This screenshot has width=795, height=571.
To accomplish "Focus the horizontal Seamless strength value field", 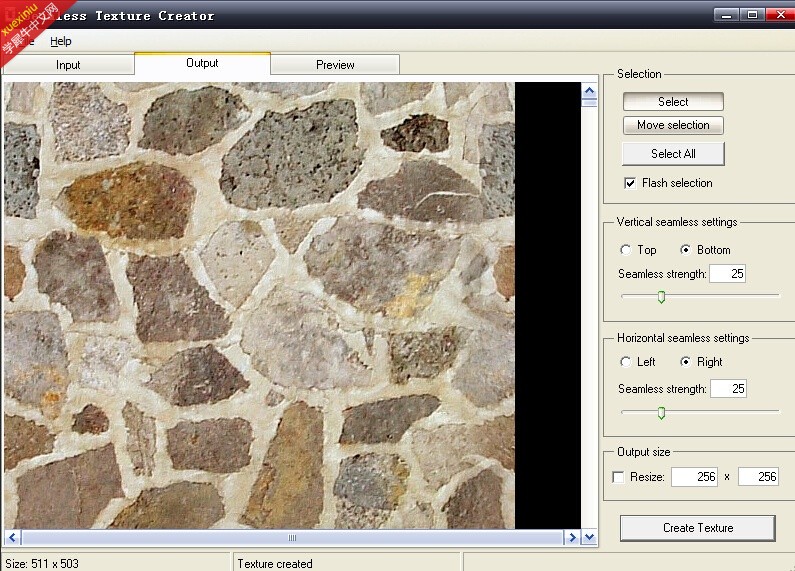I will click(x=729, y=389).
